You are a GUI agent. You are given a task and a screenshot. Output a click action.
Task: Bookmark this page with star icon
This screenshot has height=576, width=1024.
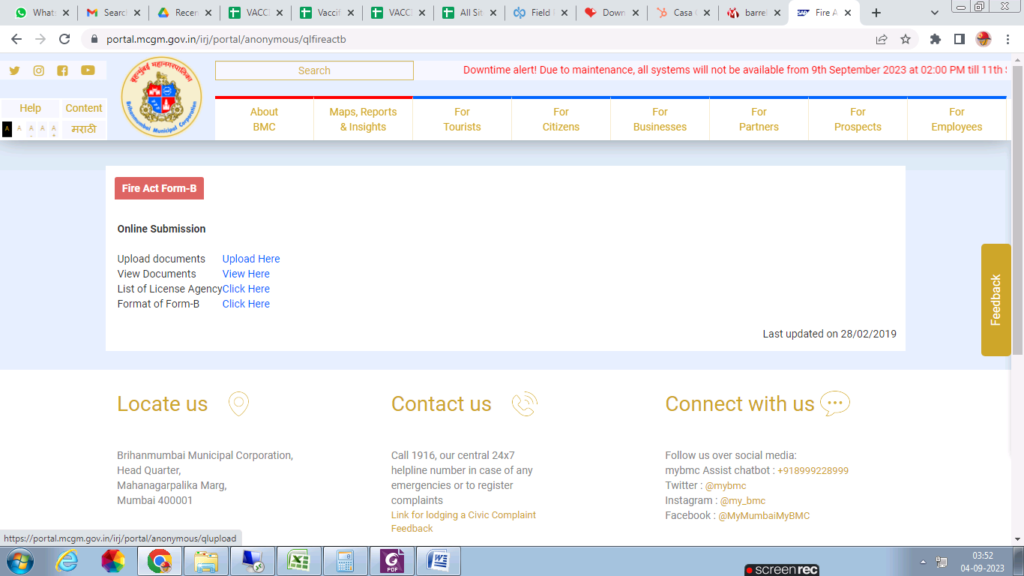905,39
